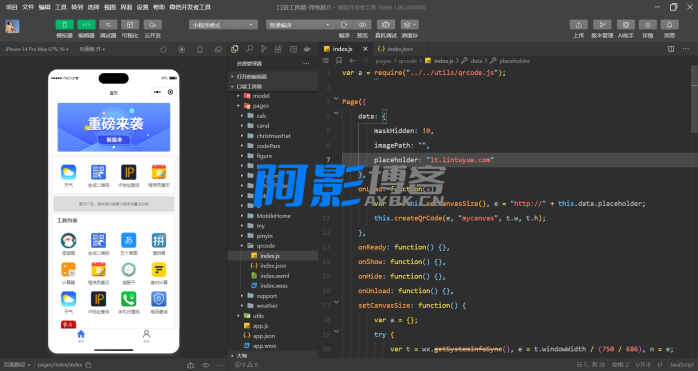Switch to the index.json editor tab
Viewport: 698px width, 371px height.
coord(395,49)
